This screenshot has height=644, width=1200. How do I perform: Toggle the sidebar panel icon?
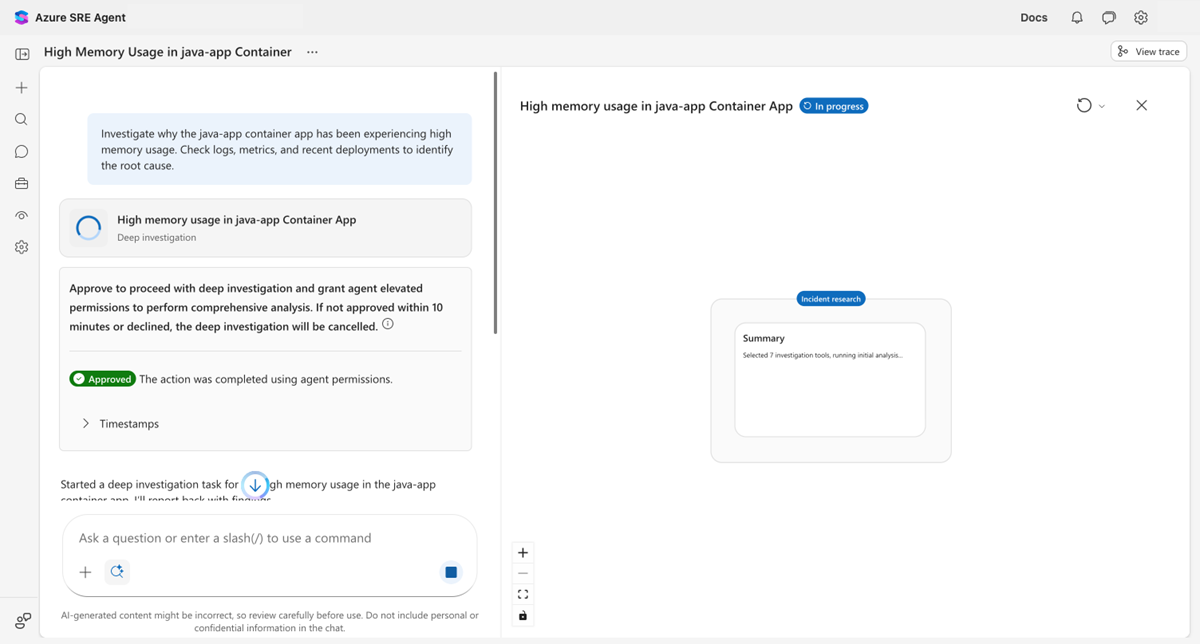pyautogui.click(x=22, y=53)
